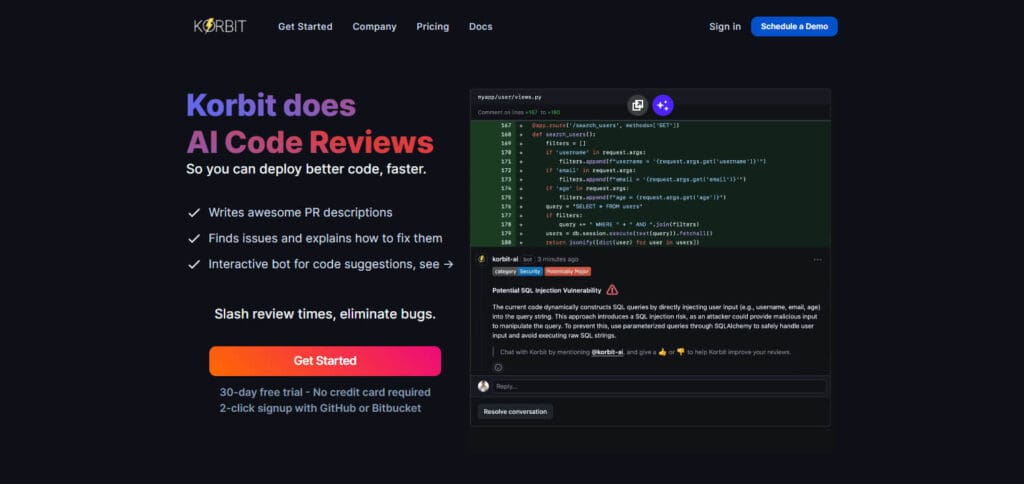Click into the Reply input field
Screen dimensions: 1024x484
(x=658, y=387)
